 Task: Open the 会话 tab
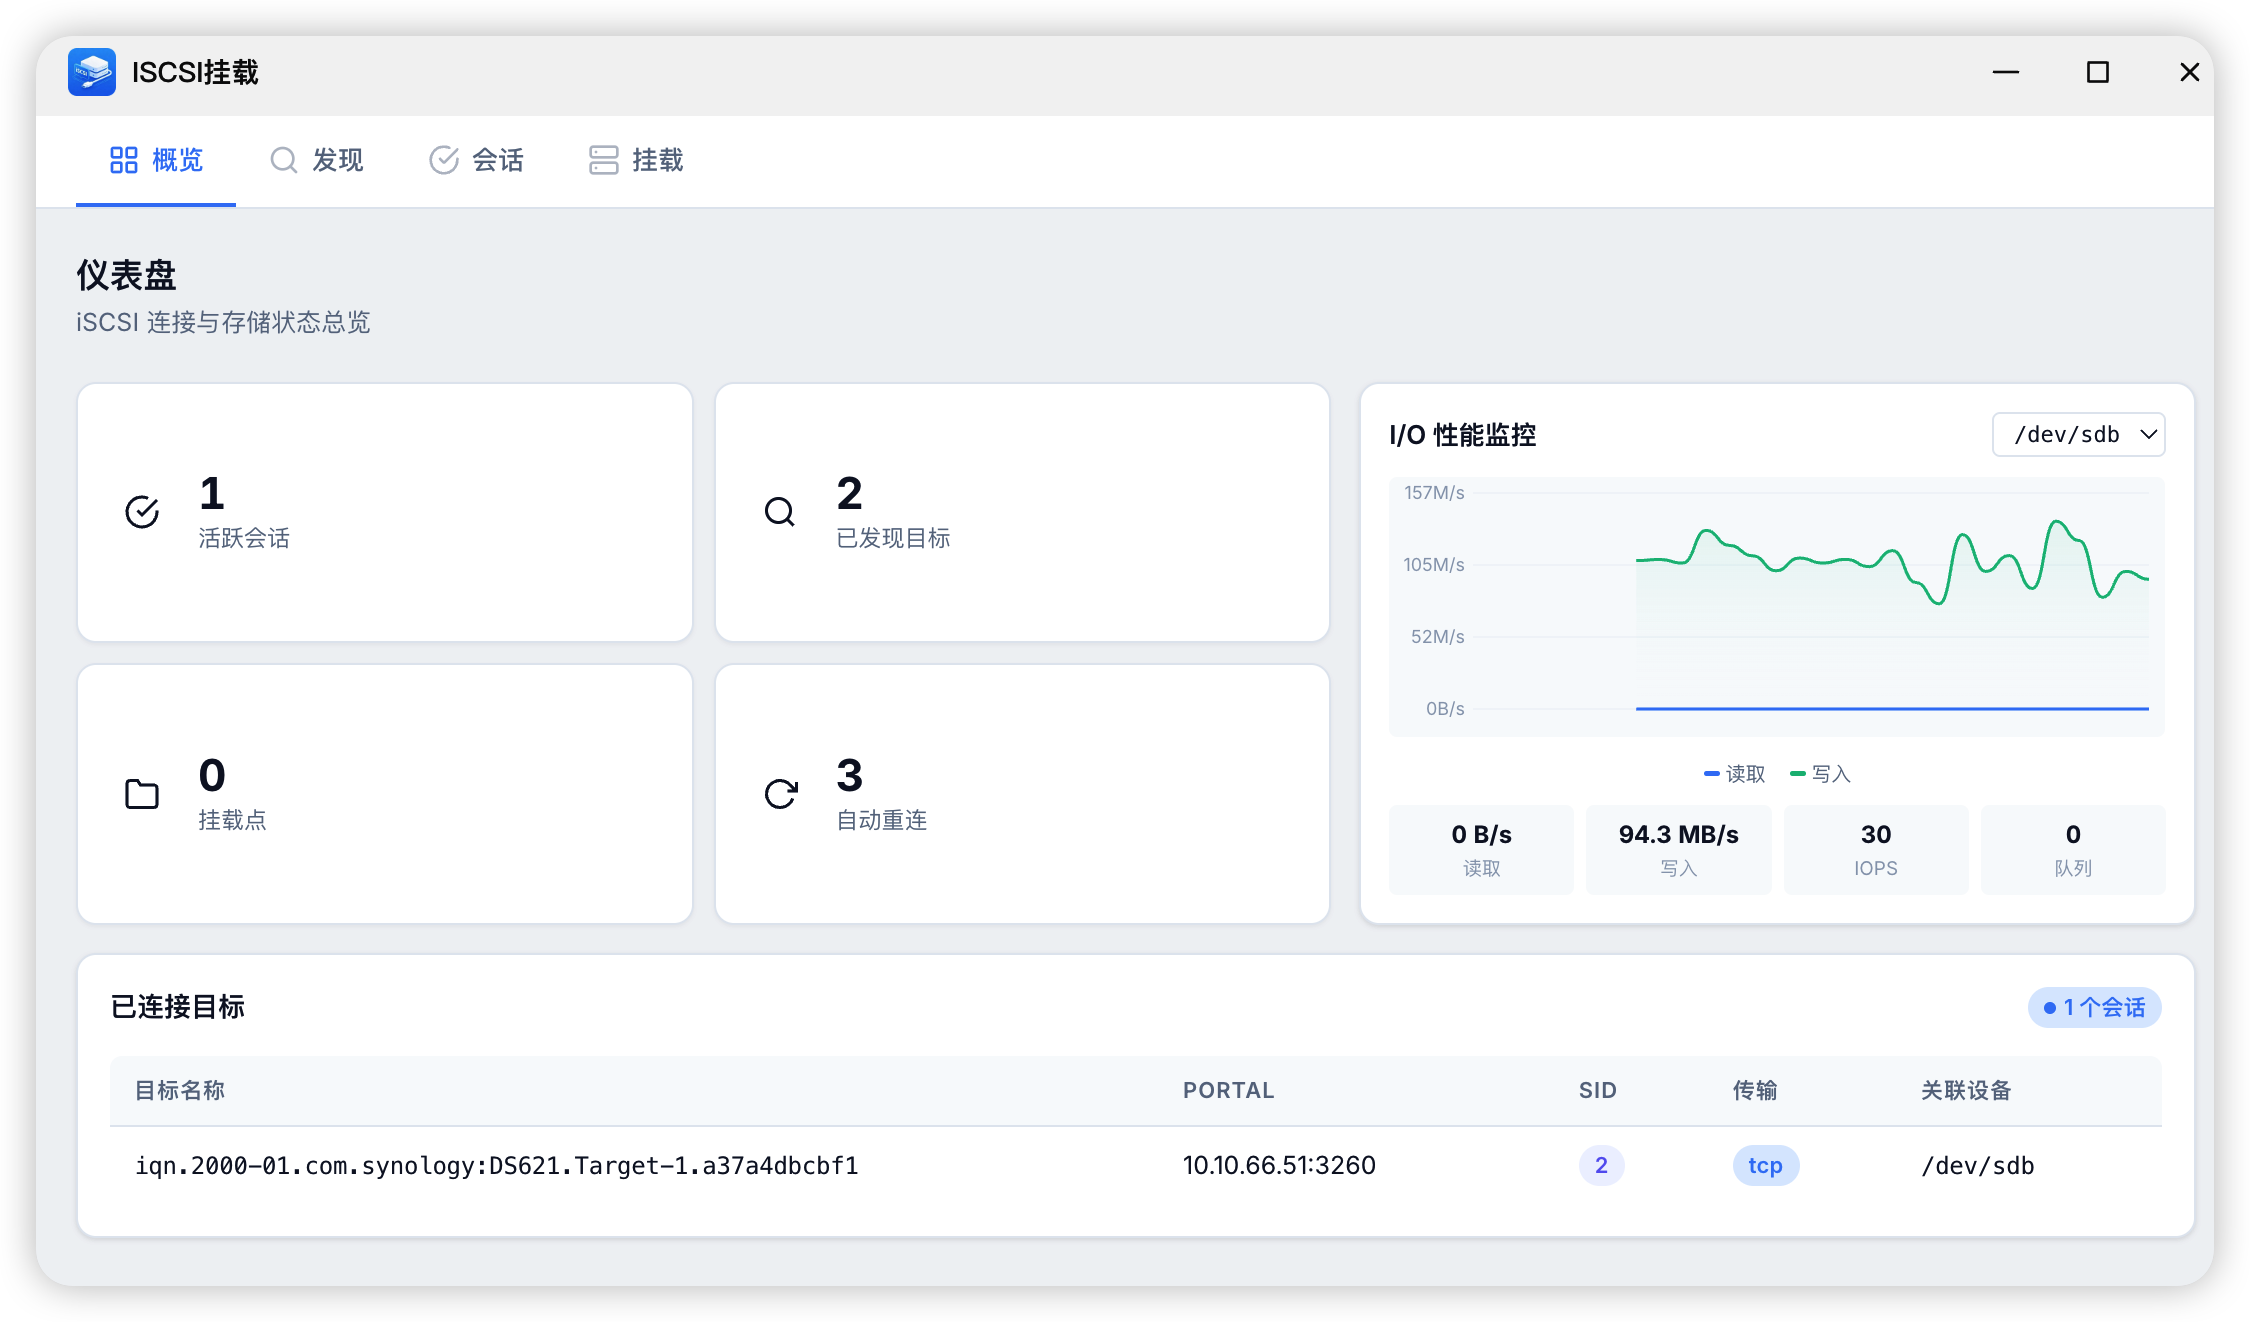476,160
